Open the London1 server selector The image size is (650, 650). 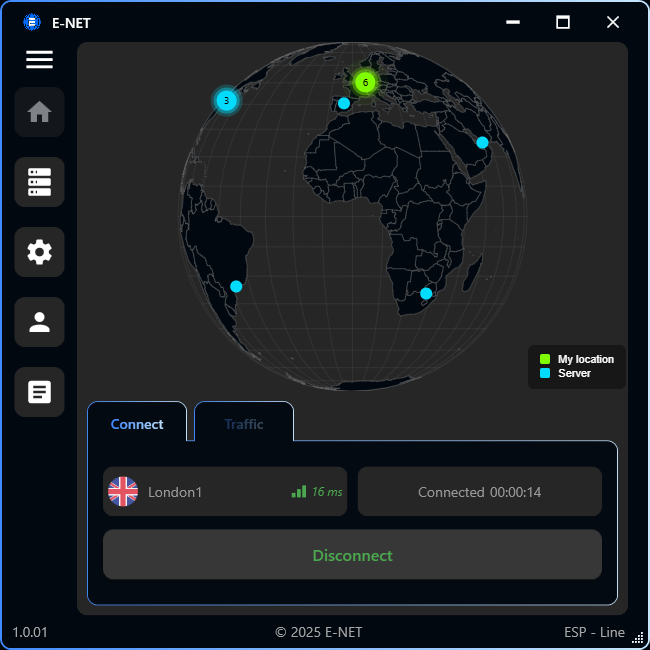pyautogui.click(x=225, y=492)
